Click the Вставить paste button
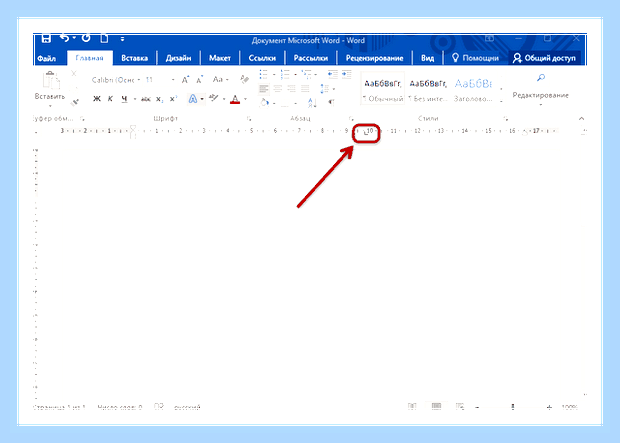The height and width of the screenshot is (443, 620). 50,88
